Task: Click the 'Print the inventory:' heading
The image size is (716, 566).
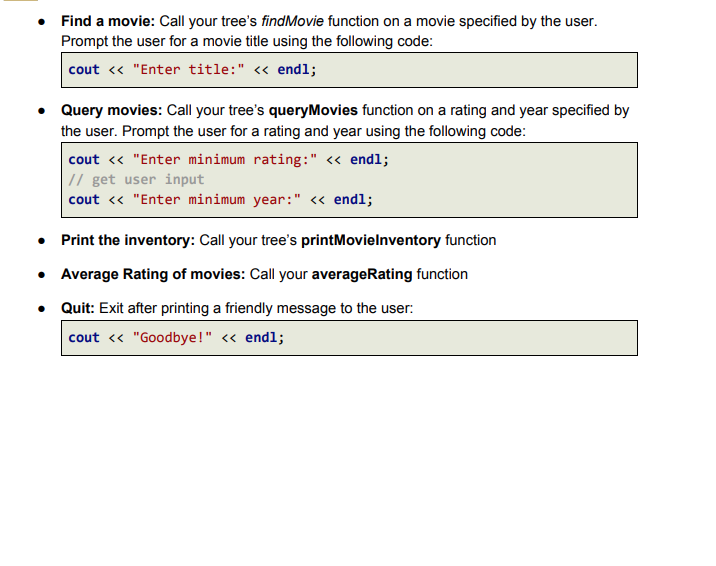Action: [128, 240]
